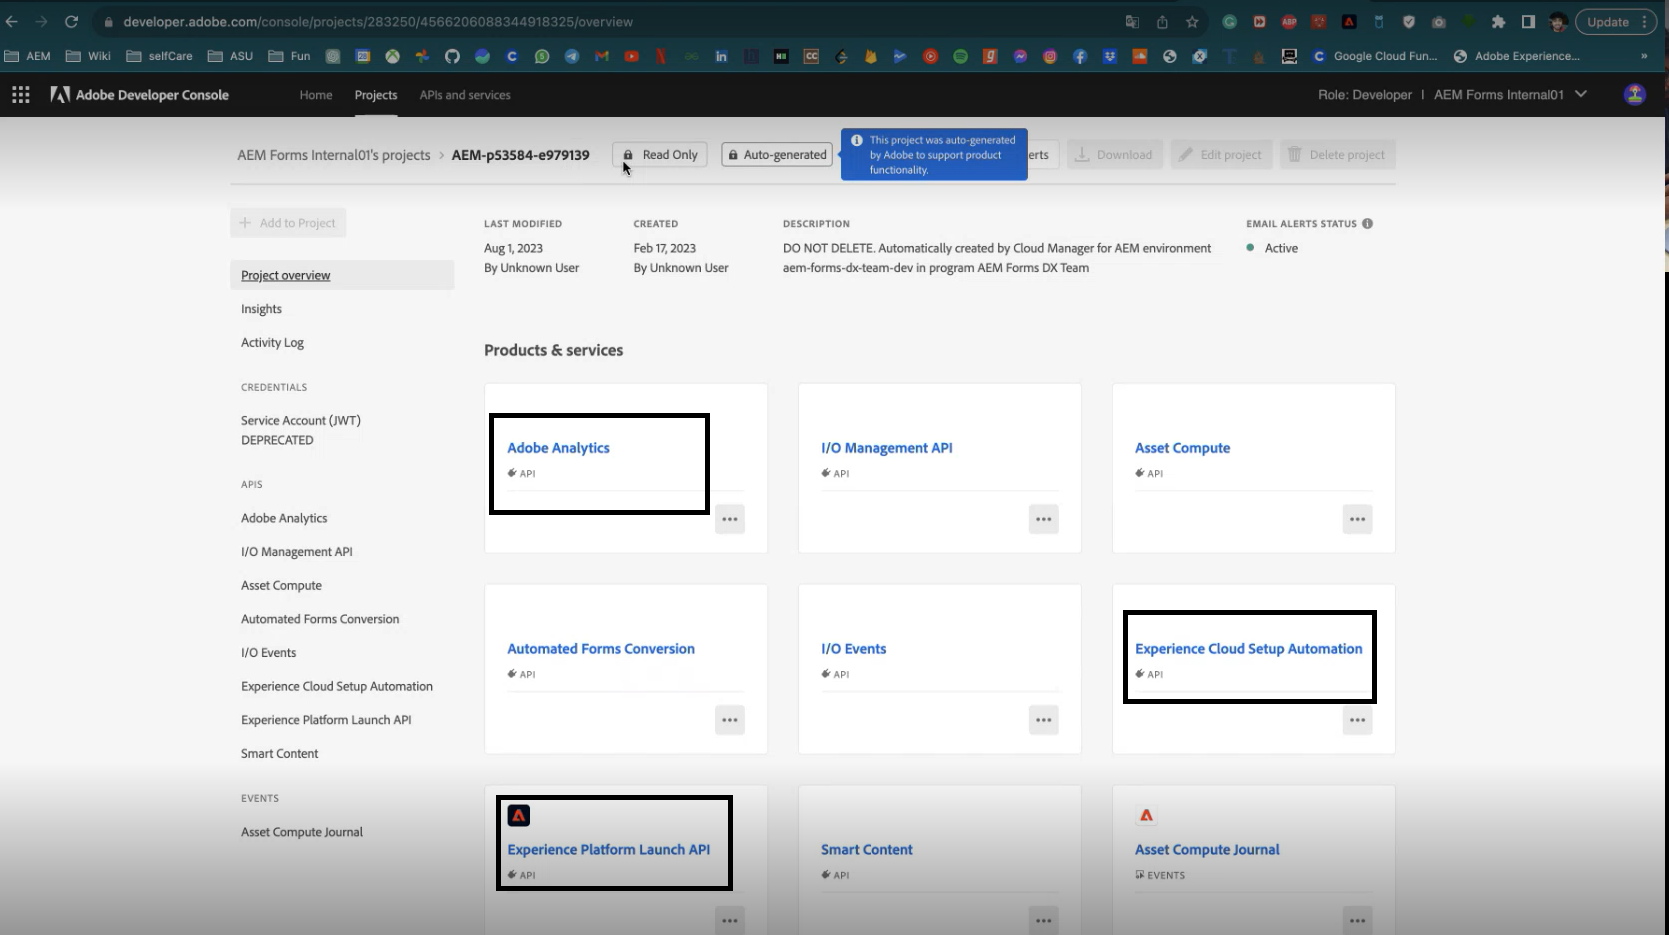The width and height of the screenshot is (1669, 935).
Task: Open the GitHub bookmark
Action: click(x=452, y=56)
